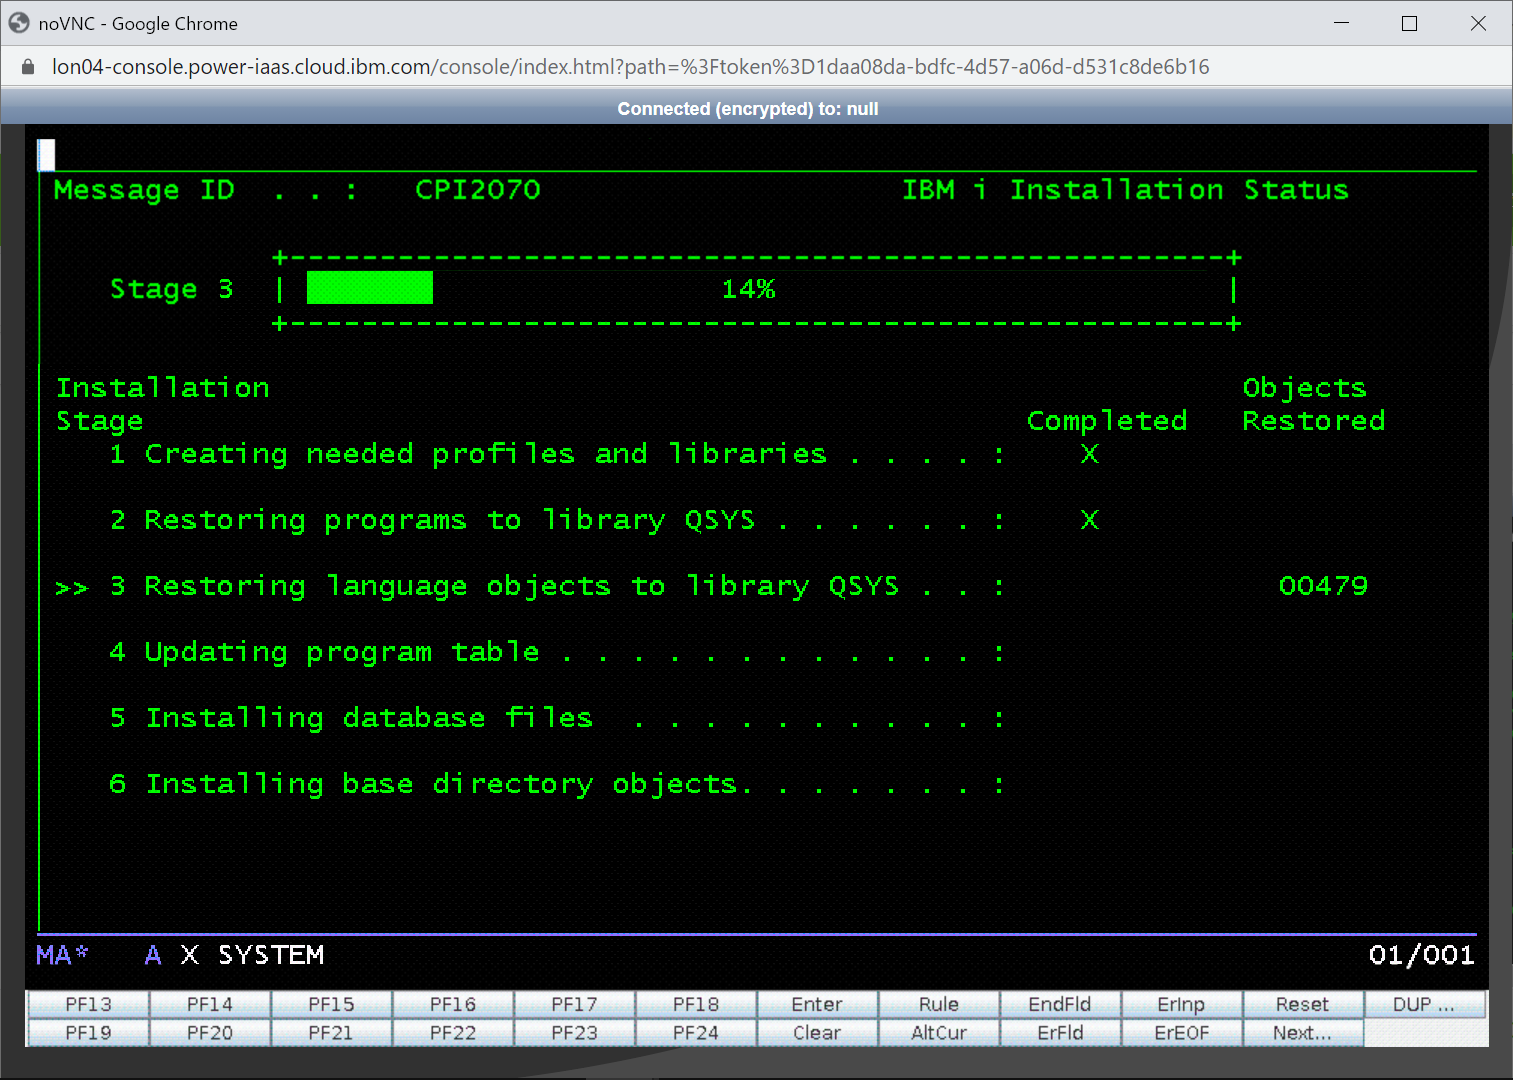
Task: Click the Rule button
Action: pyautogui.click(x=939, y=1004)
